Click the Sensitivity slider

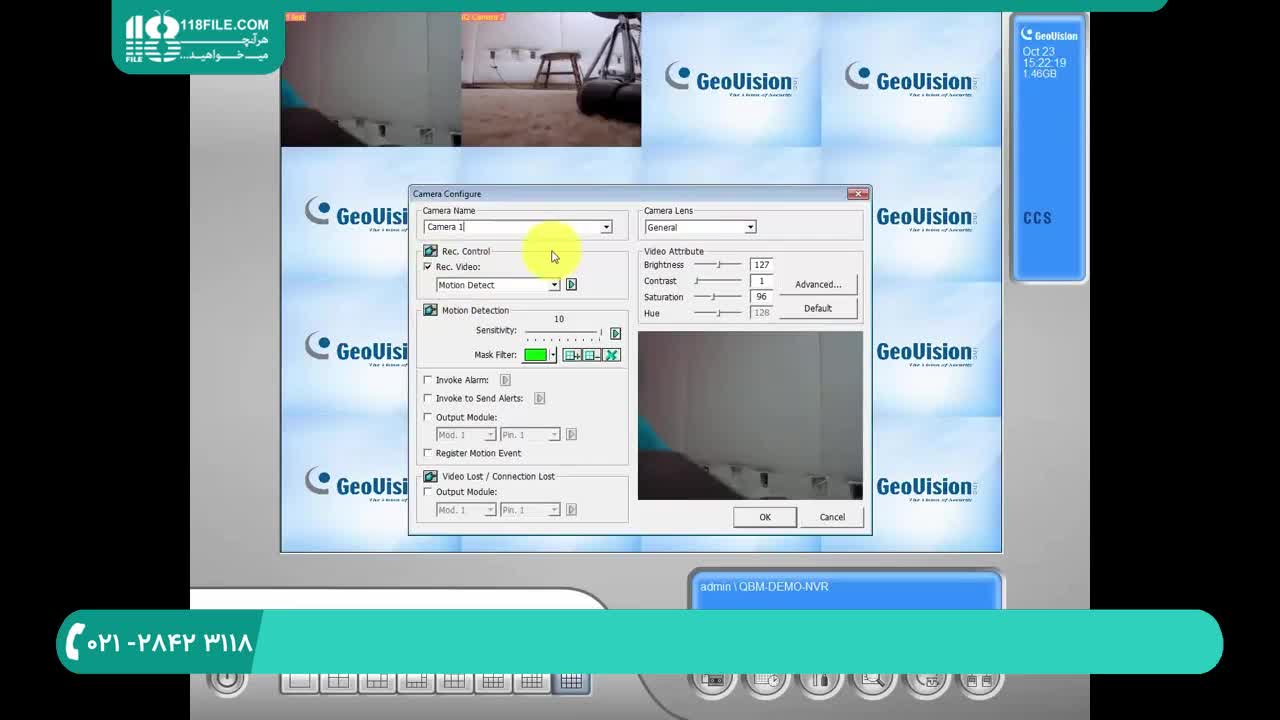pos(564,332)
